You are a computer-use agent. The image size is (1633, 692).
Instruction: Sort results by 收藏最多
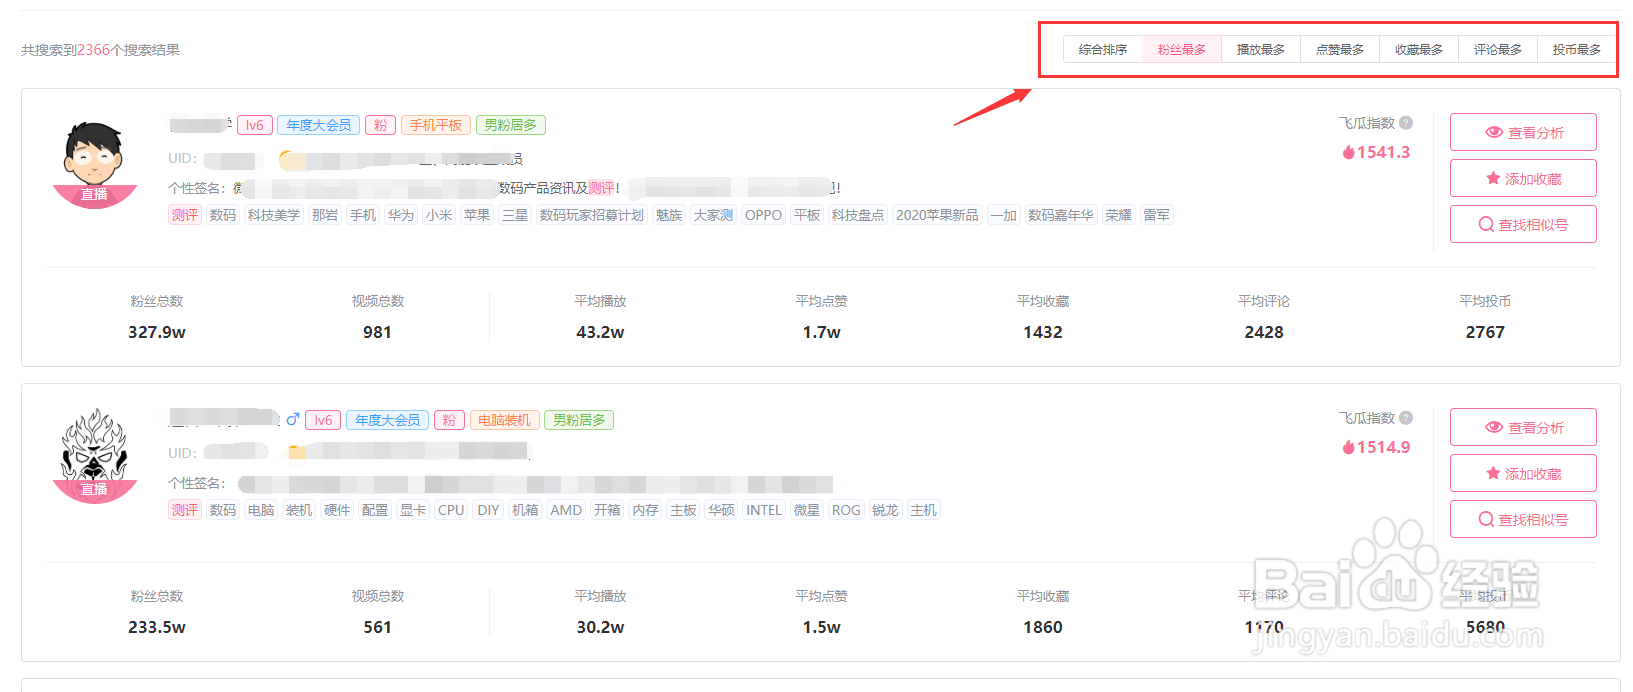tap(1419, 49)
